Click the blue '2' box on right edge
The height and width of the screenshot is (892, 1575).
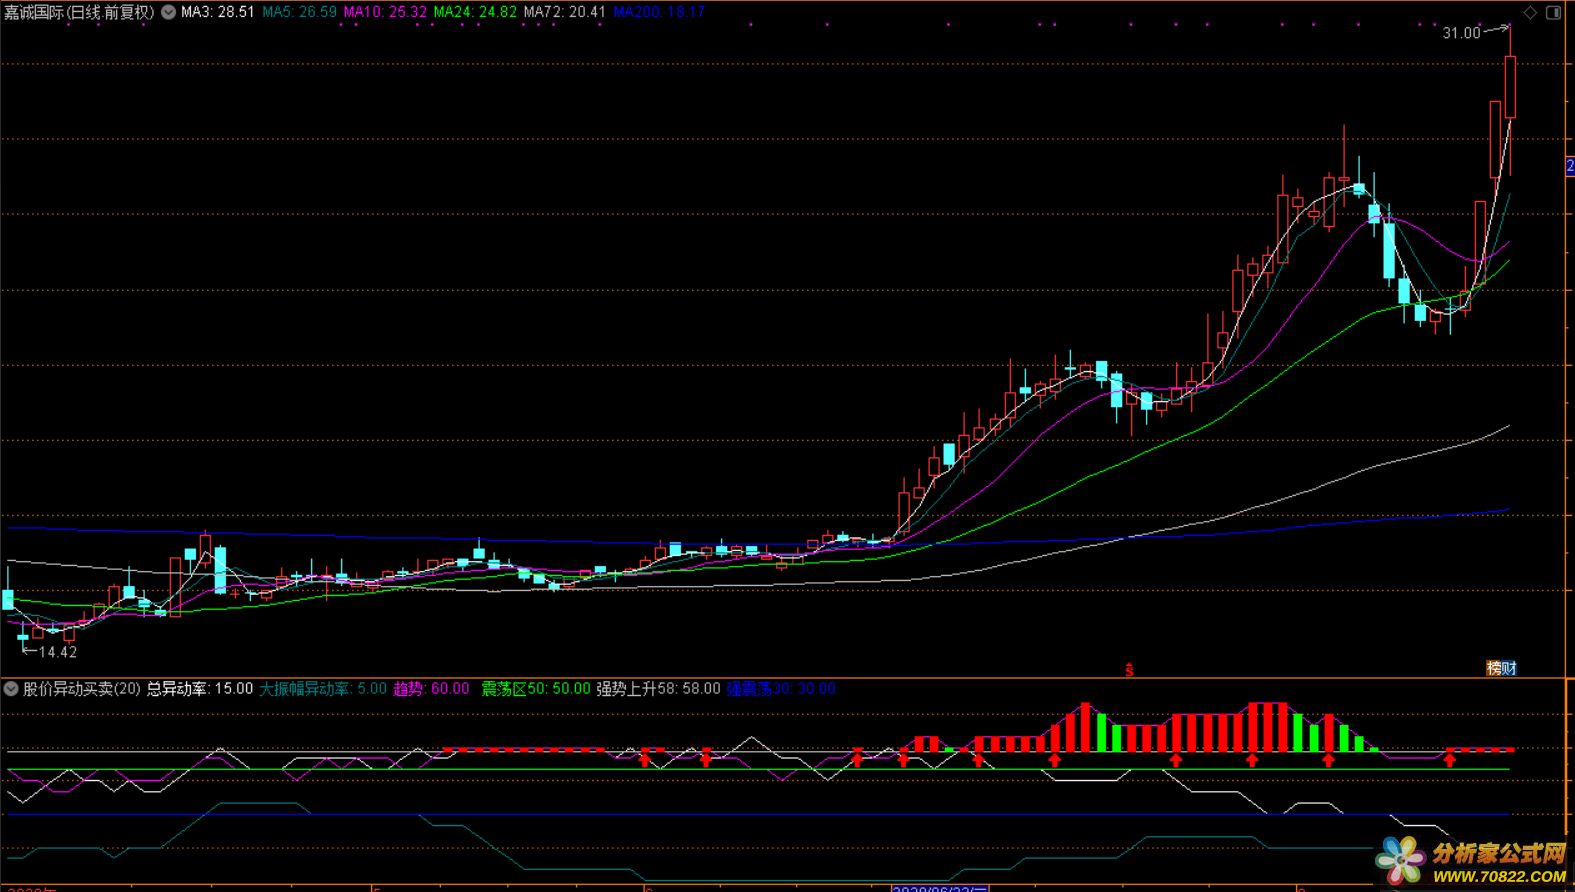(1570, 166)
